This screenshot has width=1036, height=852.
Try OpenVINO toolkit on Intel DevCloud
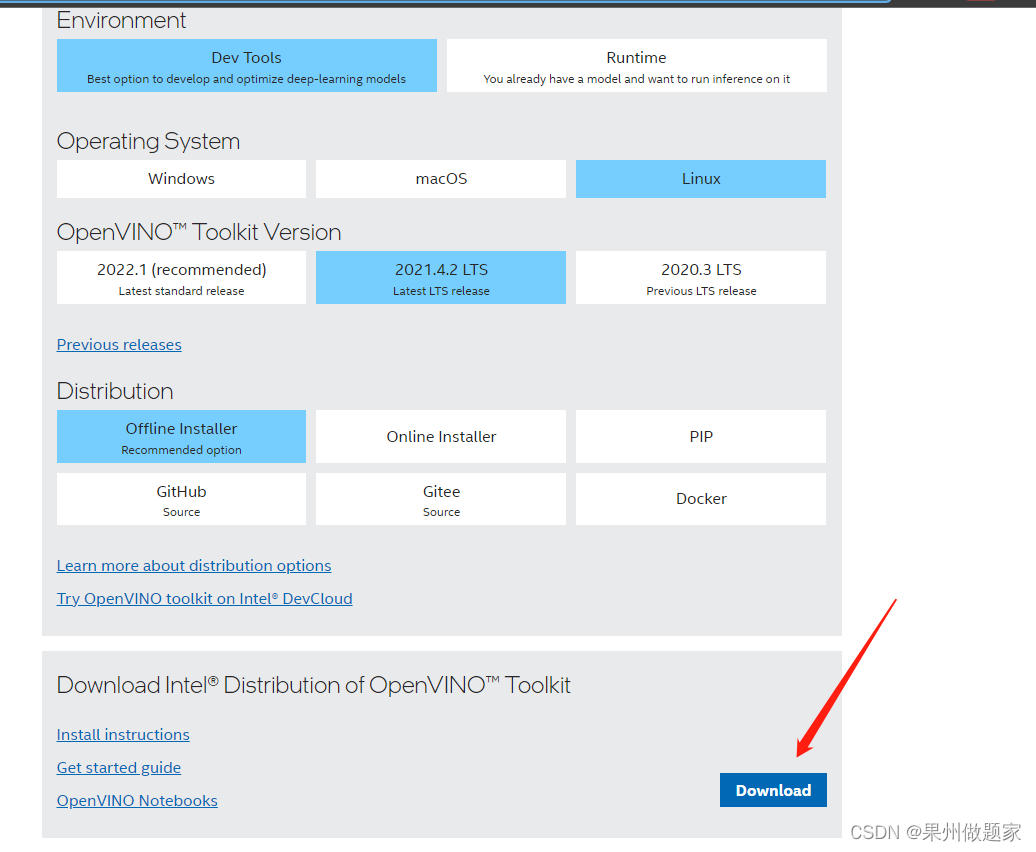coord(204,598)
